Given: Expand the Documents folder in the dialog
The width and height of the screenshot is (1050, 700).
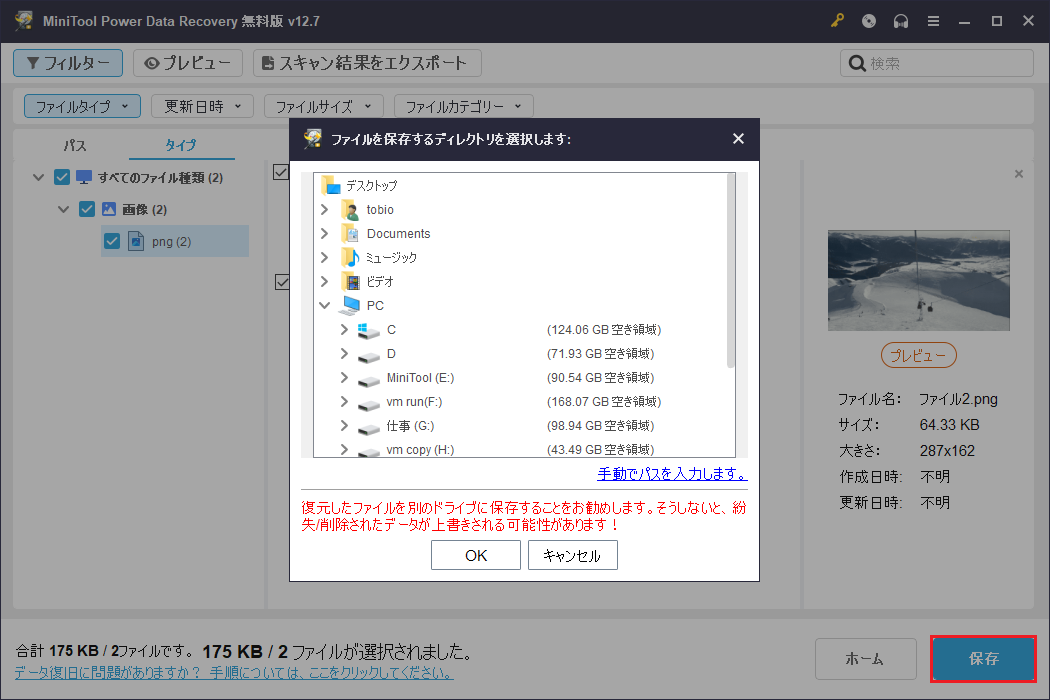Looking at the screenshot, I should point(323,233).
